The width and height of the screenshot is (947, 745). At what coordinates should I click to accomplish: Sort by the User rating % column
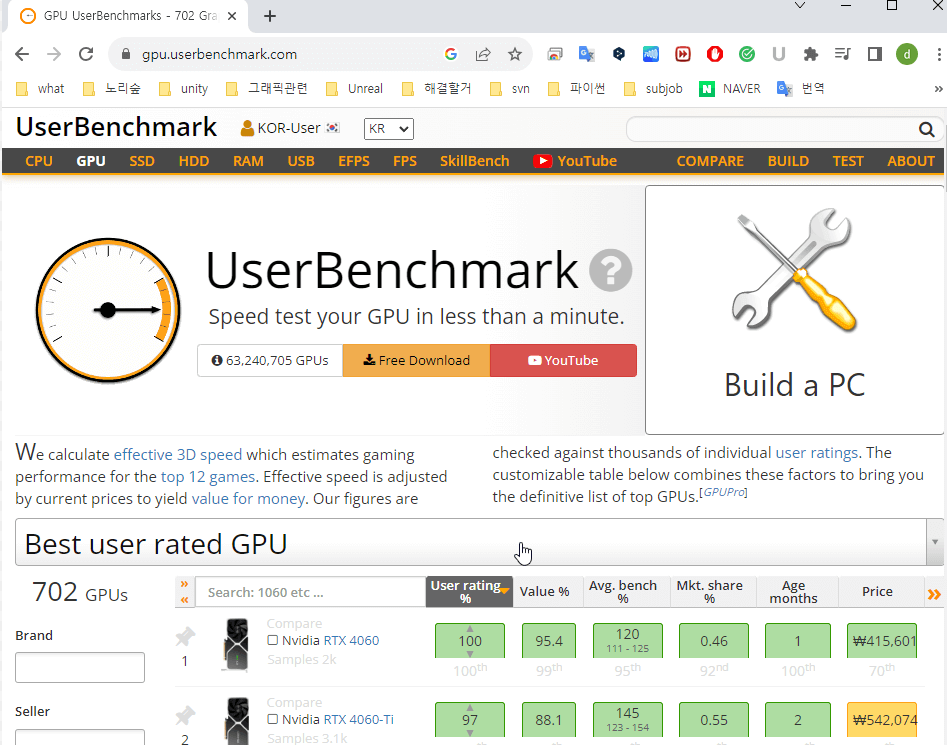469,592
